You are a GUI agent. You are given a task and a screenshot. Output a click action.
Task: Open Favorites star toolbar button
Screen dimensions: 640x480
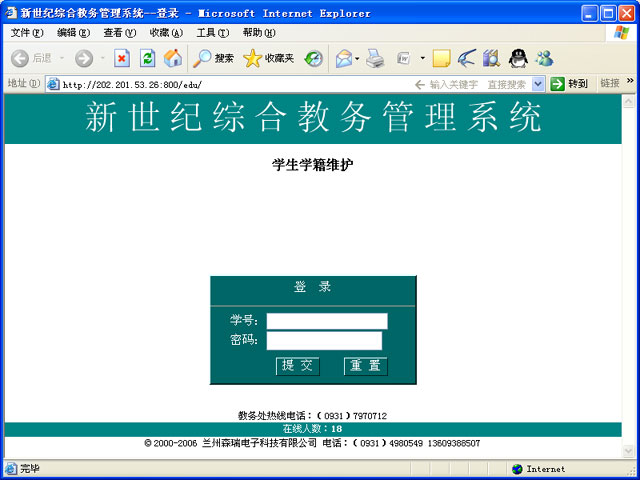[x=268, y=58]
